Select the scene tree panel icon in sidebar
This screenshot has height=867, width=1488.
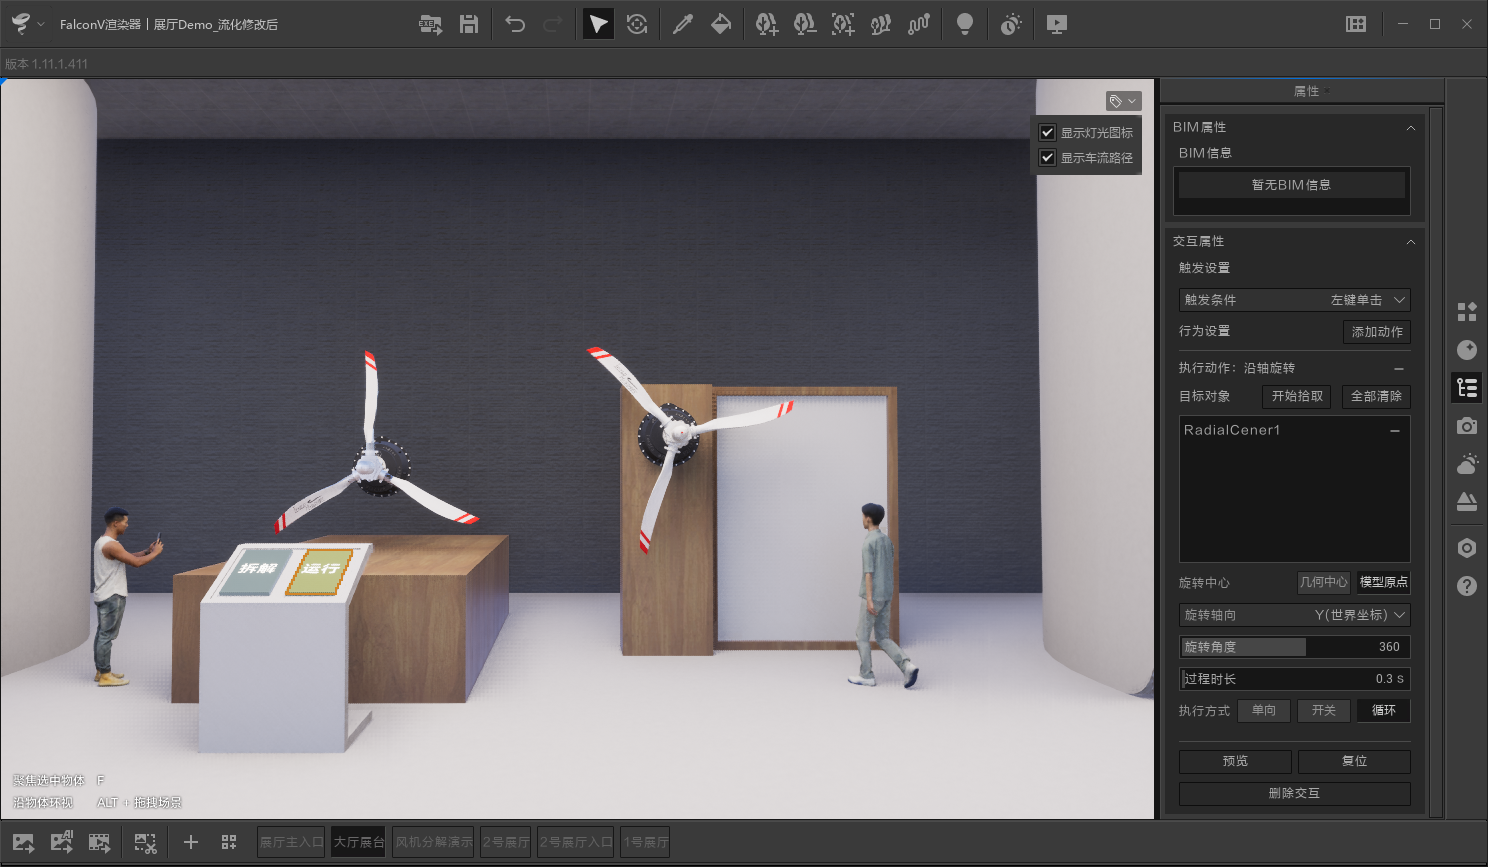[1466, 387]
